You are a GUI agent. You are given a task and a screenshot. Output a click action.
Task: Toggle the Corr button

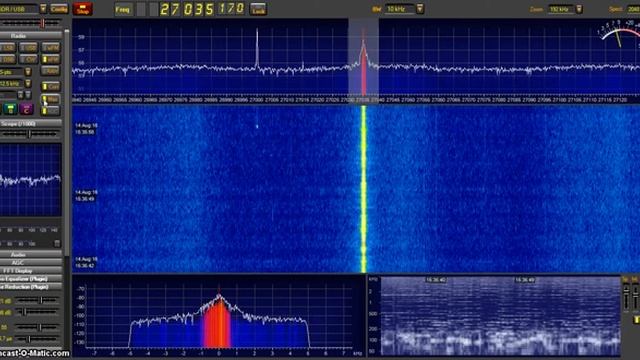(x=51, y=87)
